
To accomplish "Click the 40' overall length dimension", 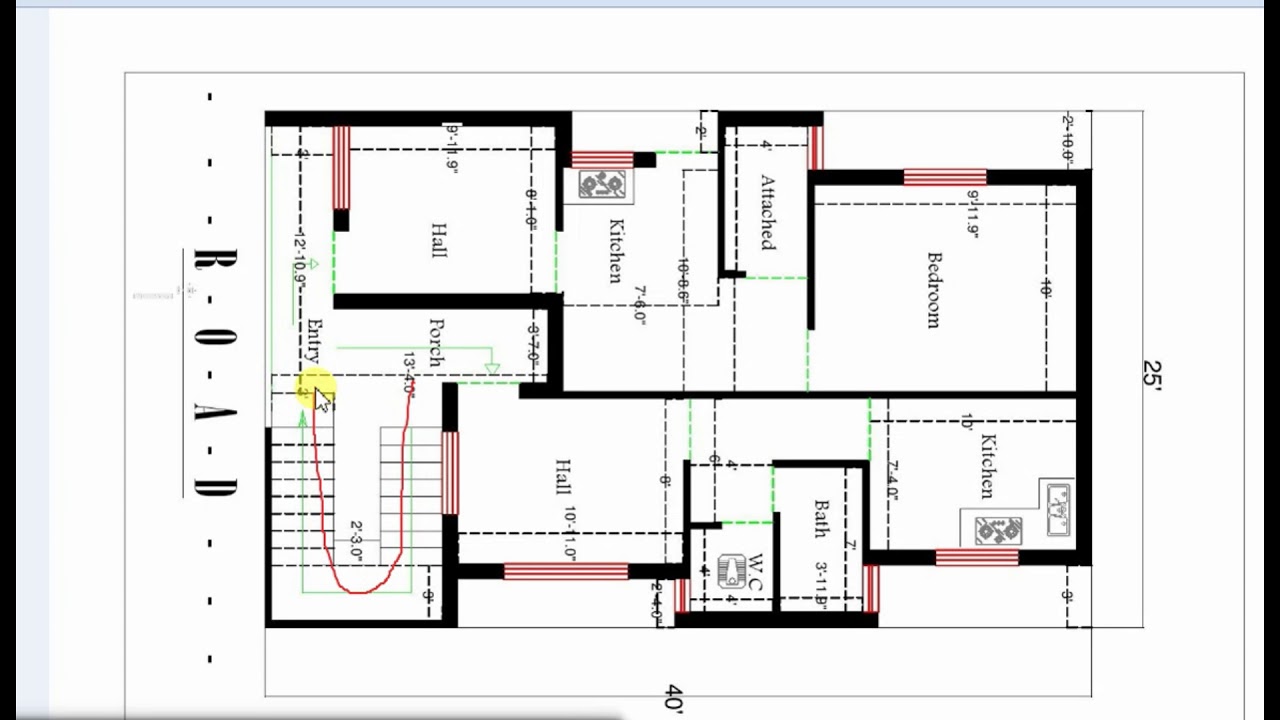I will [674, 698].
